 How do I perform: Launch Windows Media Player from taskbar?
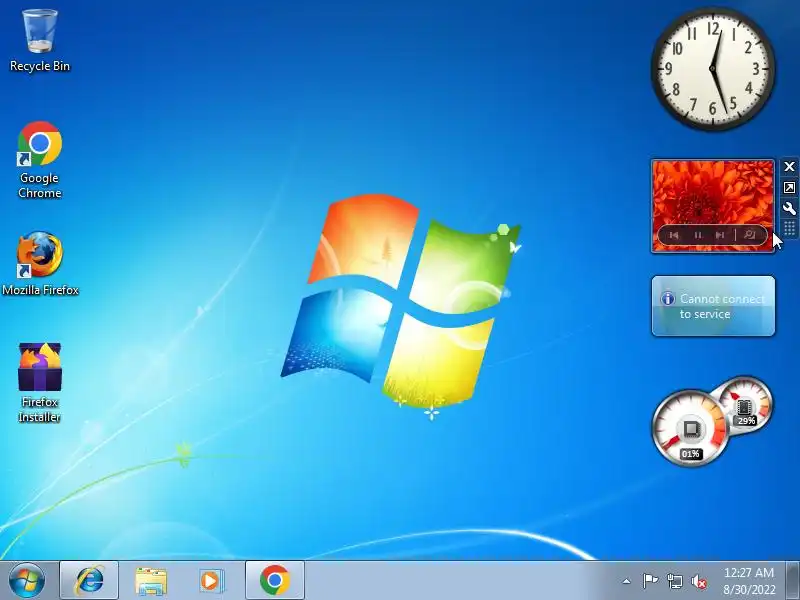(x=211, y=581)
